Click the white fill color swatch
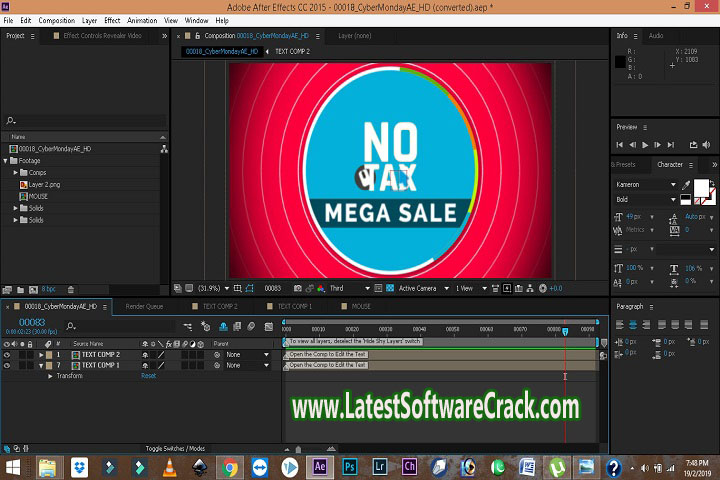The image size is (720, 480). click(702, 187)
